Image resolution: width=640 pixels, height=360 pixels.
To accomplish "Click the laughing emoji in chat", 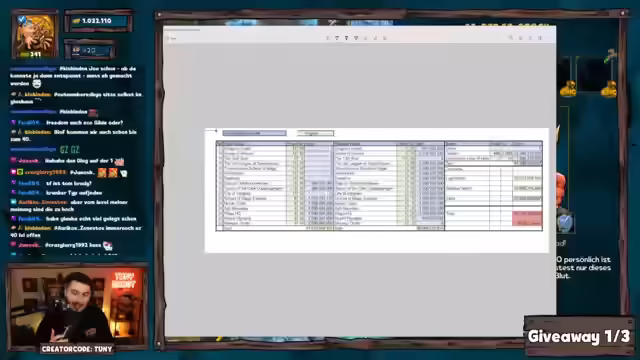I will point(37,84).
